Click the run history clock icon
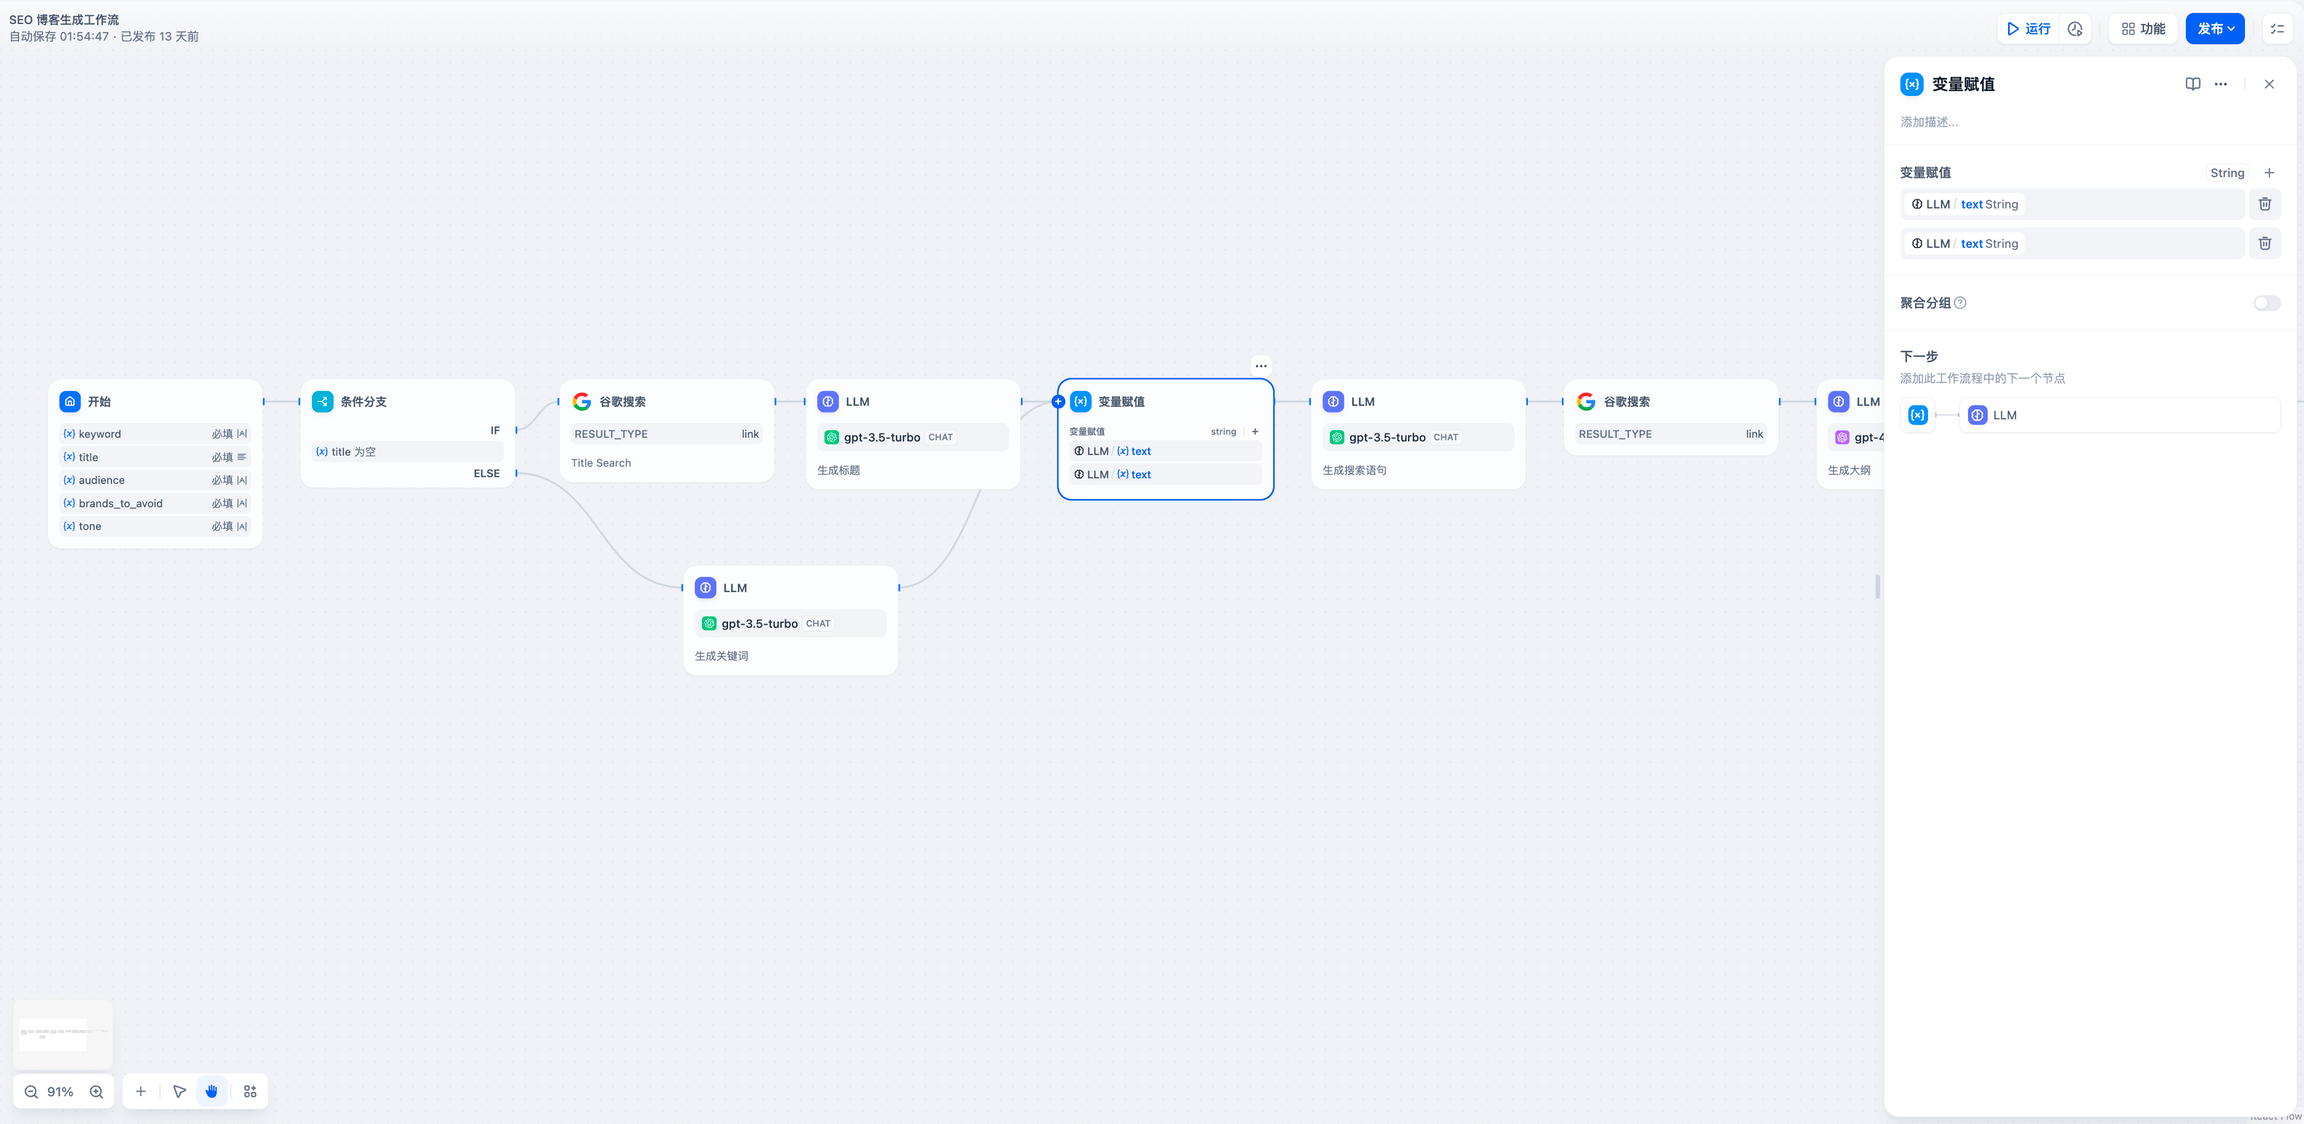Image resolution: width=2304 pixels, height=1124 pixels. click(2075, 29)
